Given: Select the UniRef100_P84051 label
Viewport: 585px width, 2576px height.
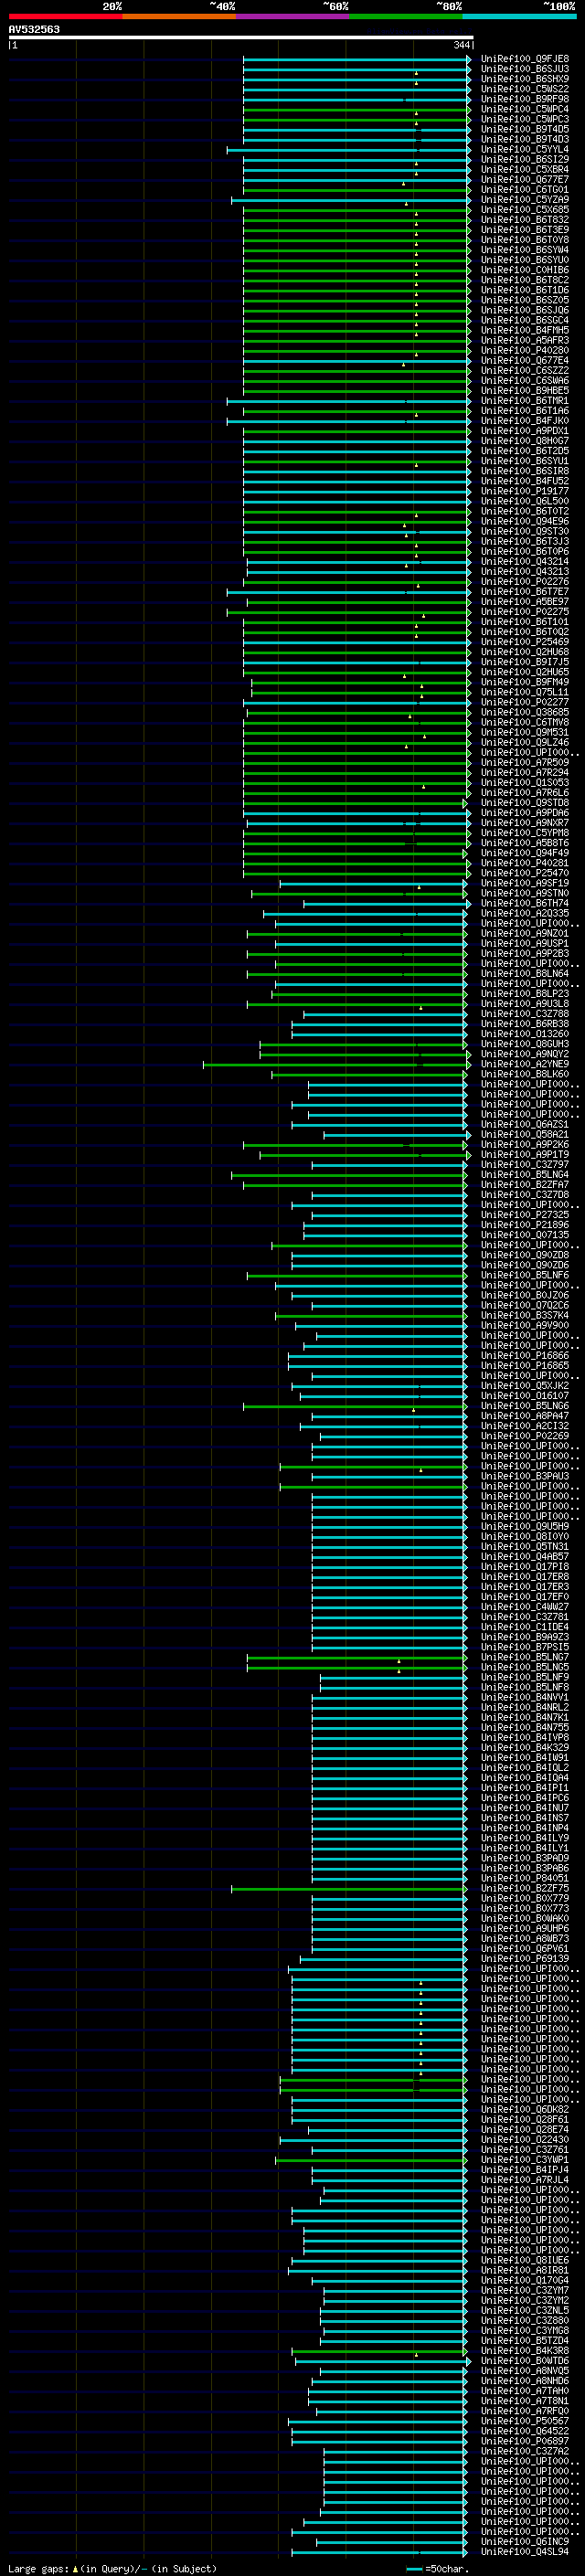Looking at the screenshot, I should point(525,1878).
